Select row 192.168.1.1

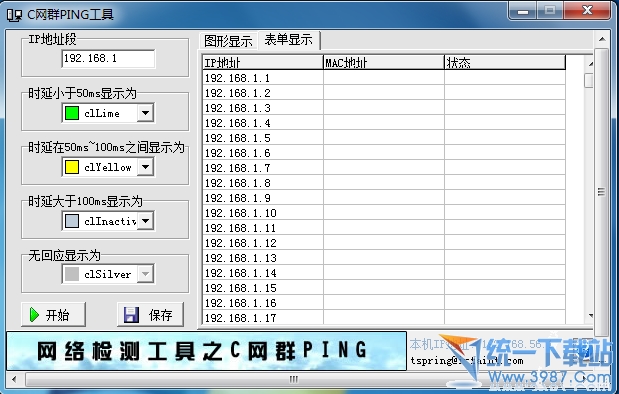(384, 78)
